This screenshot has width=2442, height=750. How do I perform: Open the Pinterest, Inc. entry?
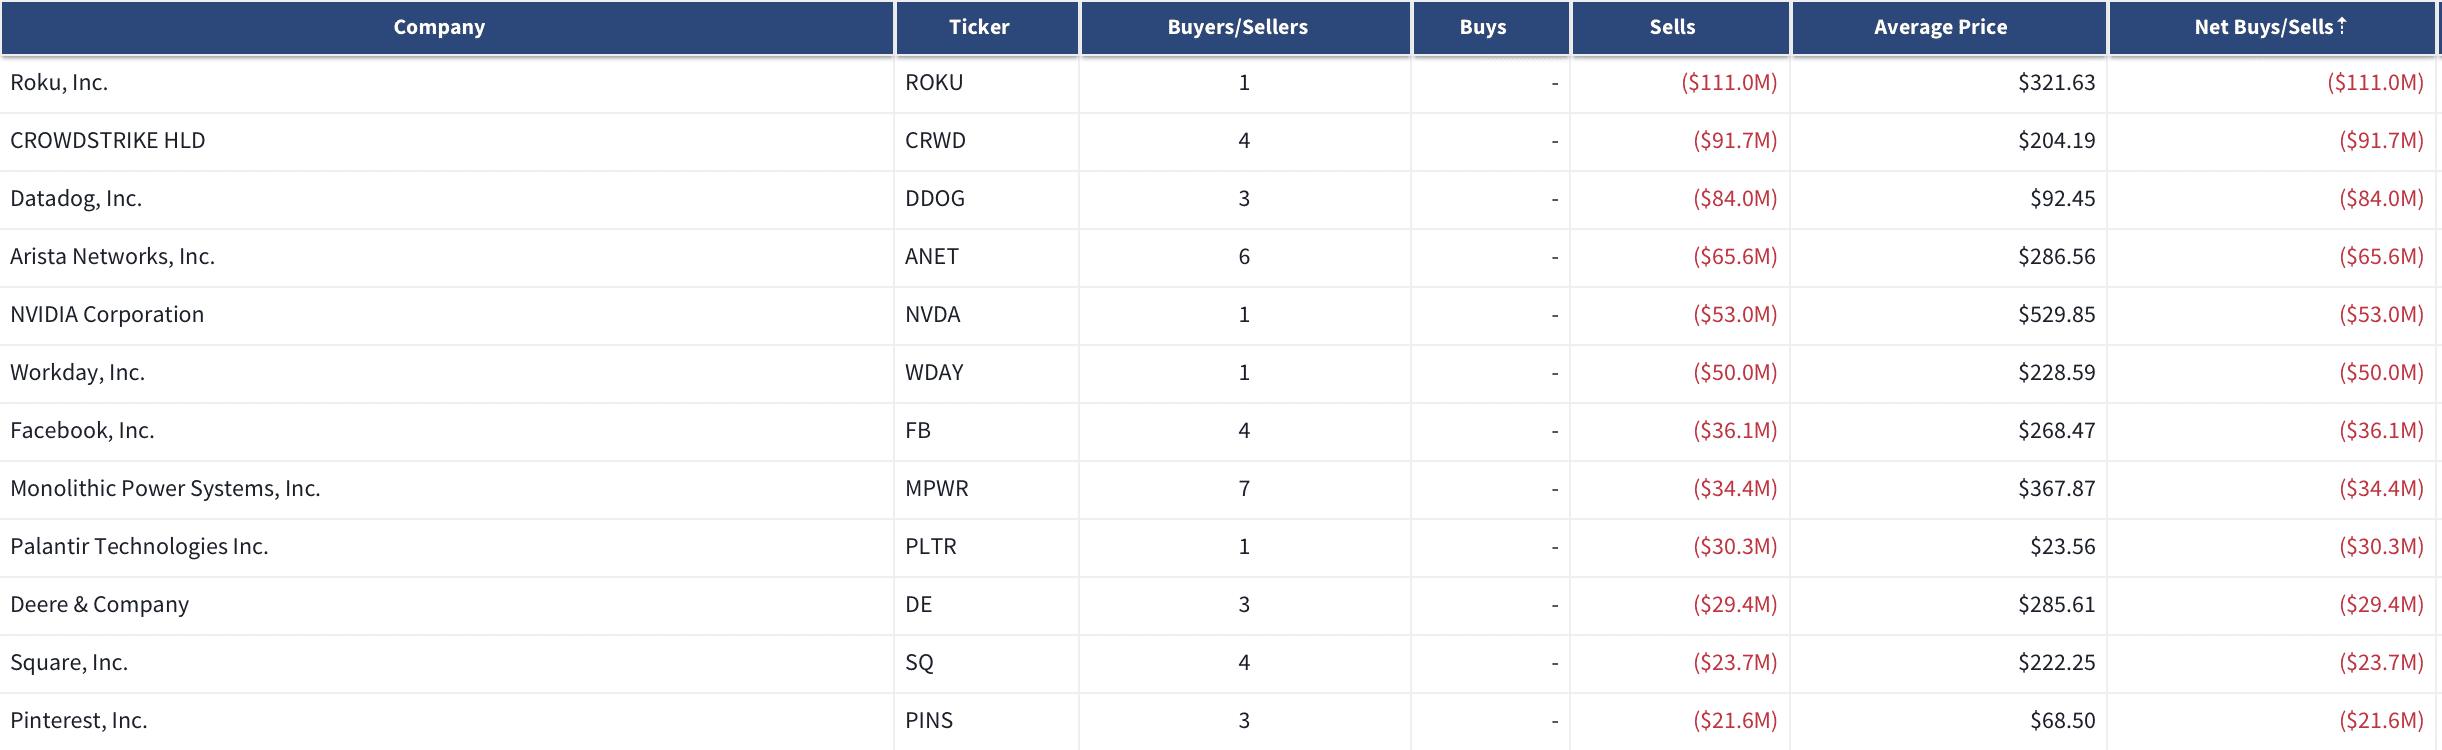click(78, 721)
